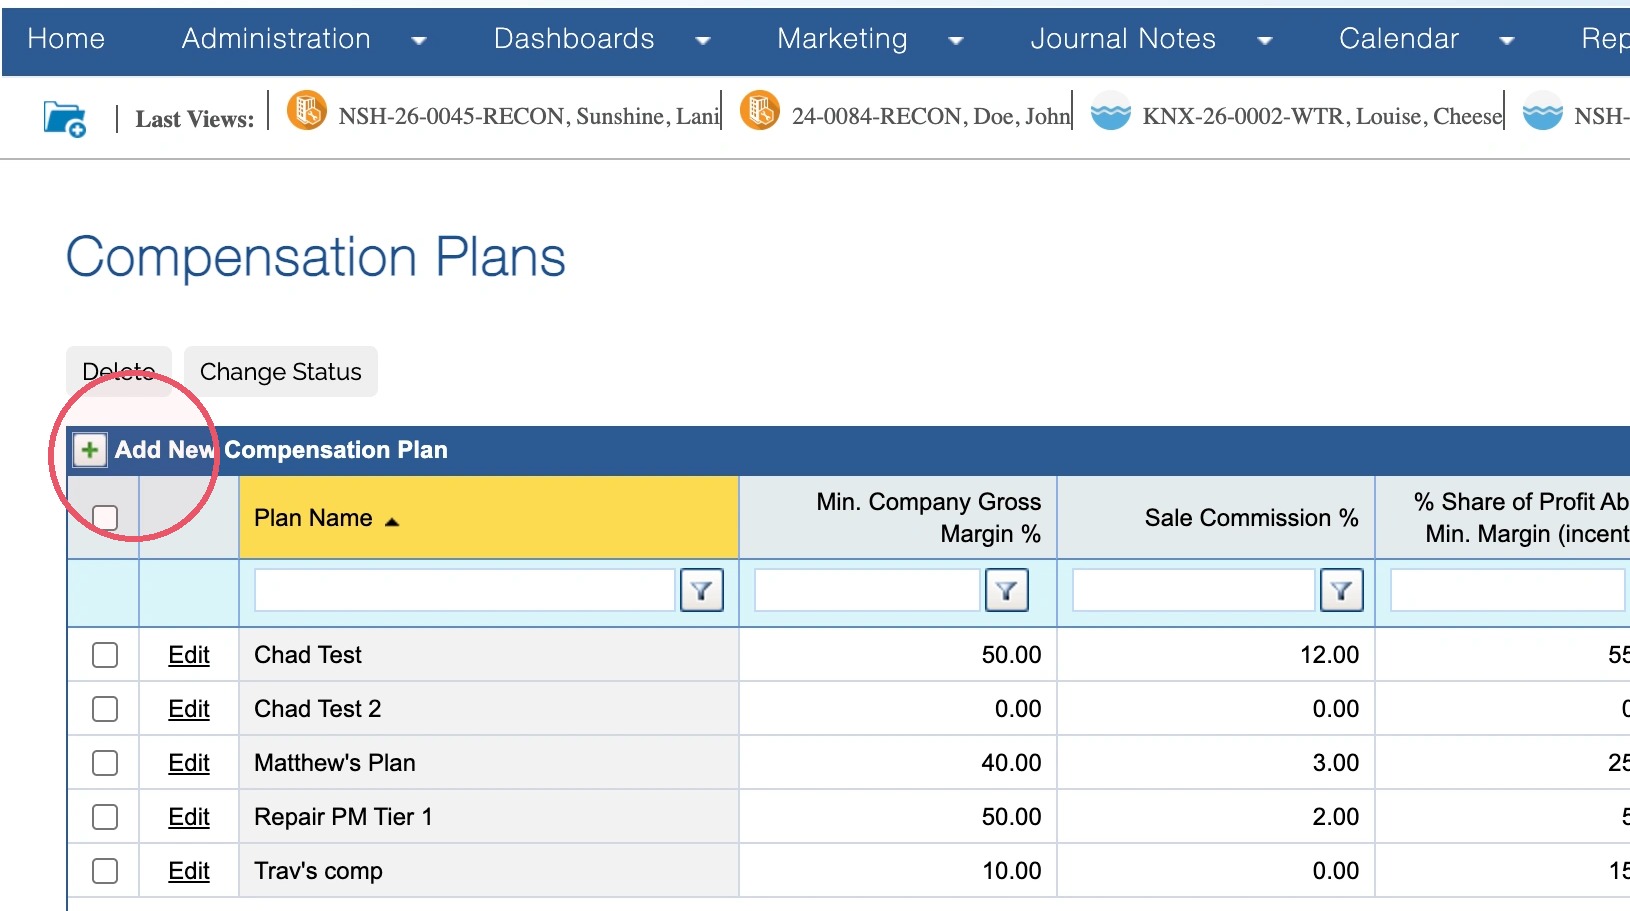Viewport: 1630px width, 911px height.
Task: Click the Sale Commission % filter icon
Action: 1342,590
